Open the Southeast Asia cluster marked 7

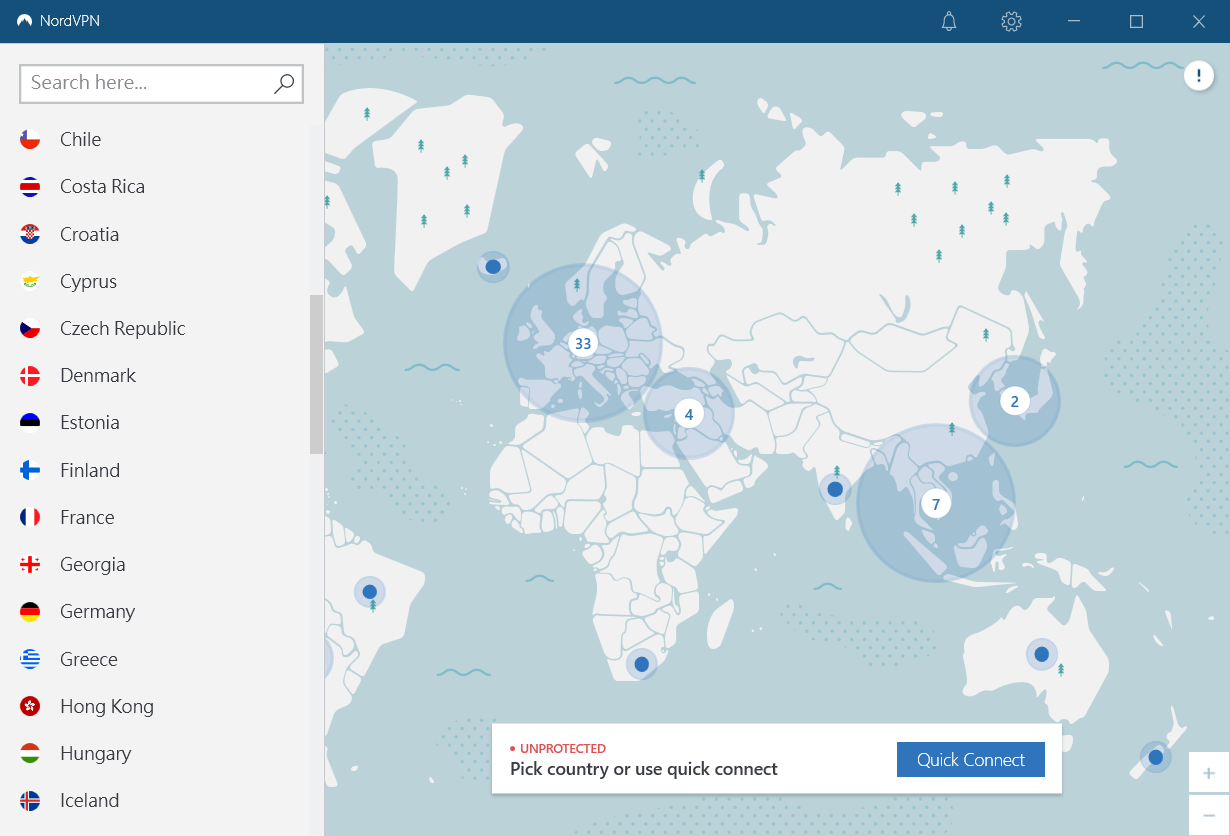936,504
